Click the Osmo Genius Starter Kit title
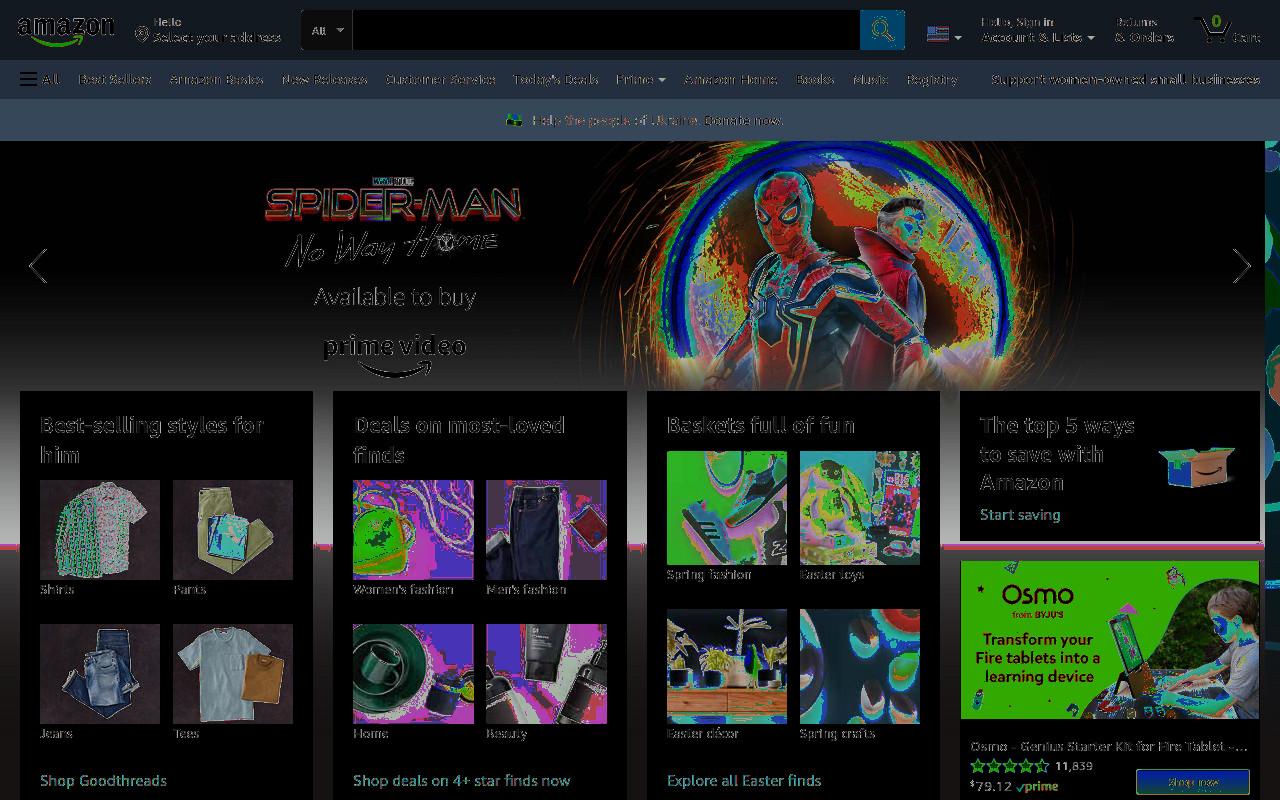1280x800 pixels. click(x=1109, y=746)
